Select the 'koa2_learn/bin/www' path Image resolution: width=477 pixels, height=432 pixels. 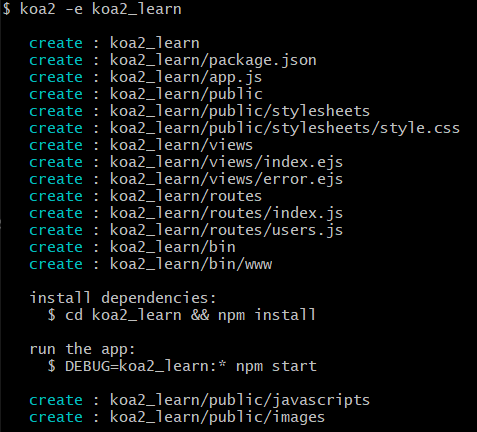[191, 264]
